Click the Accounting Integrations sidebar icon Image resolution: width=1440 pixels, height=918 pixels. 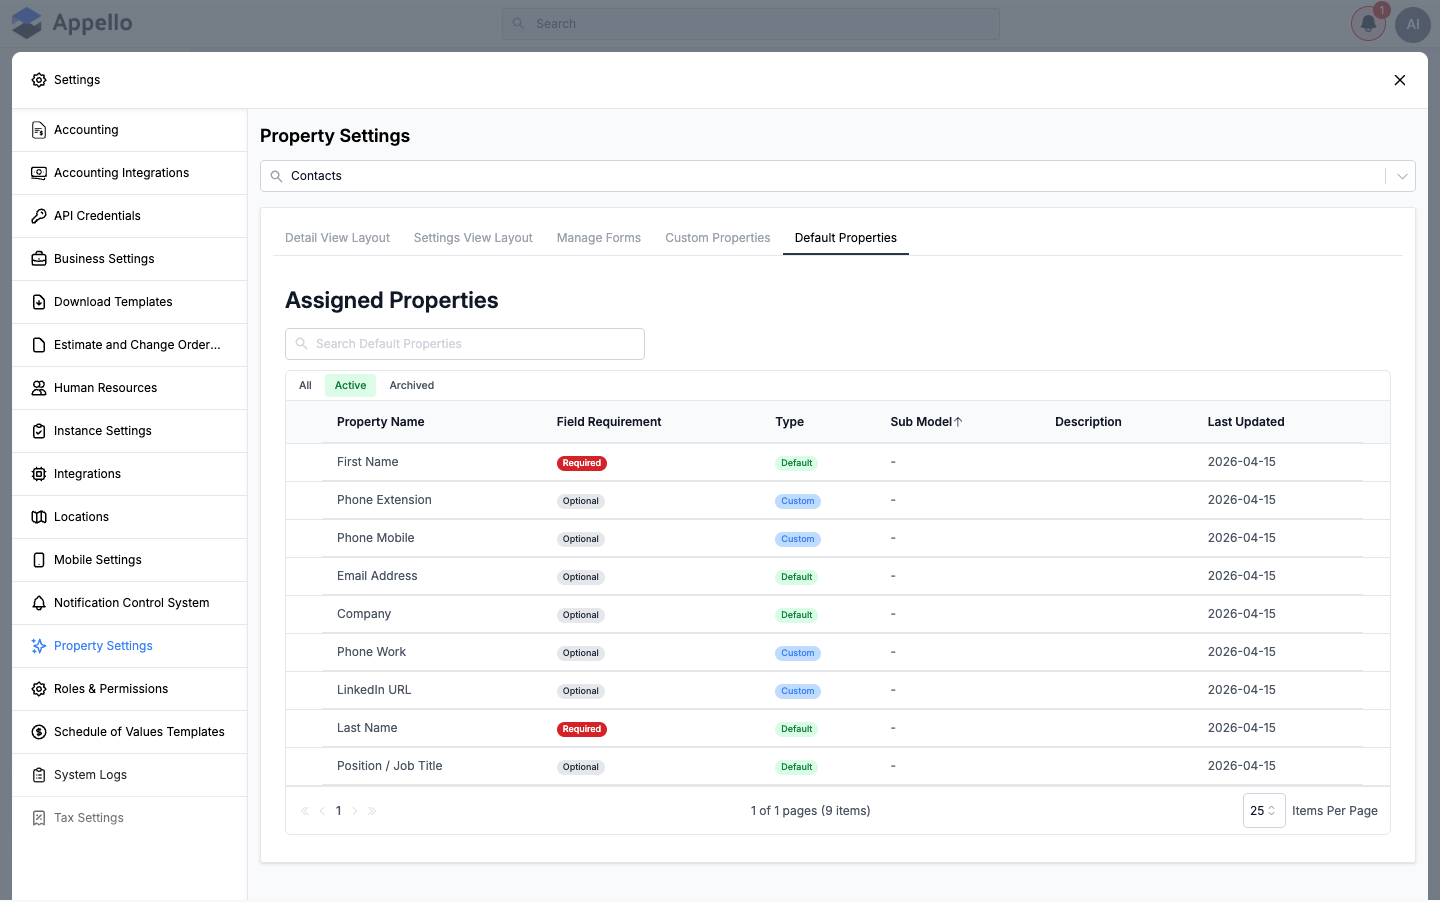pos(39,173)
